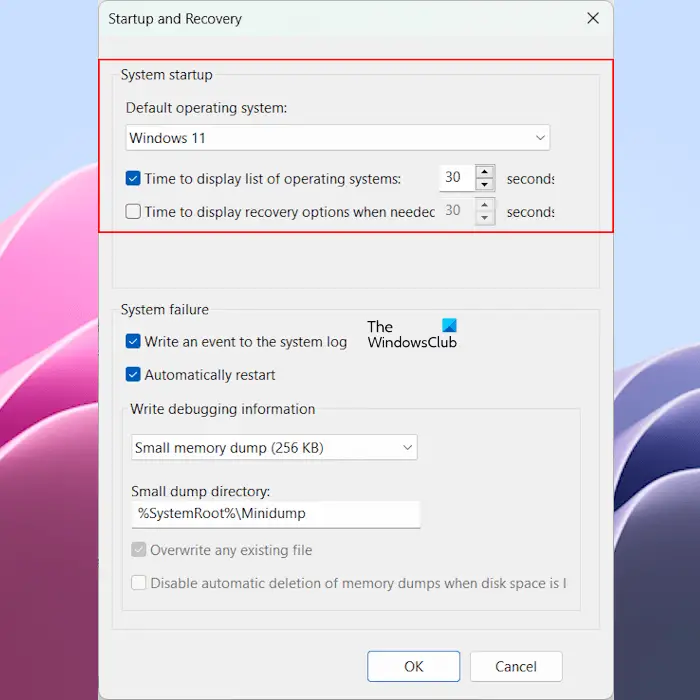The width and height of the screenshot is (700, 700).
Task: Uncheck Time to display list of operating systems
Action: (133, 179)
